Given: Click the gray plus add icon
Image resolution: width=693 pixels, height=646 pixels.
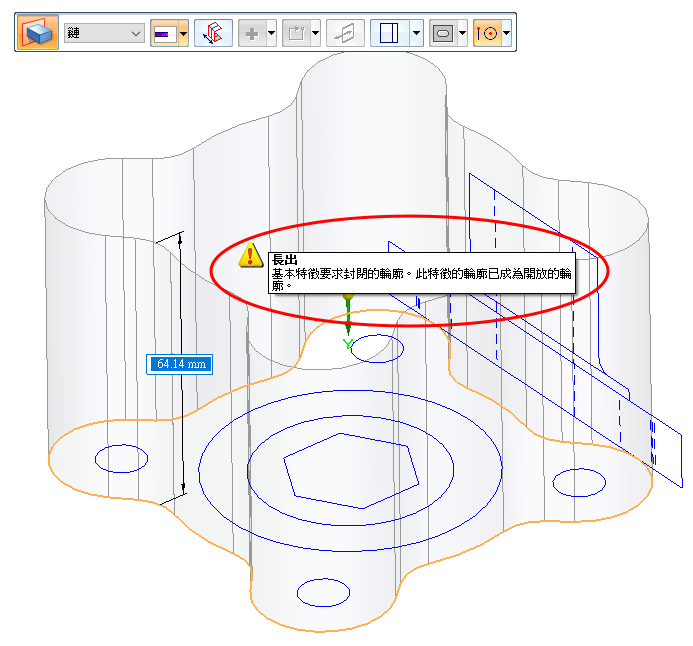Looking at the screenshot, I should click(252, 33).
